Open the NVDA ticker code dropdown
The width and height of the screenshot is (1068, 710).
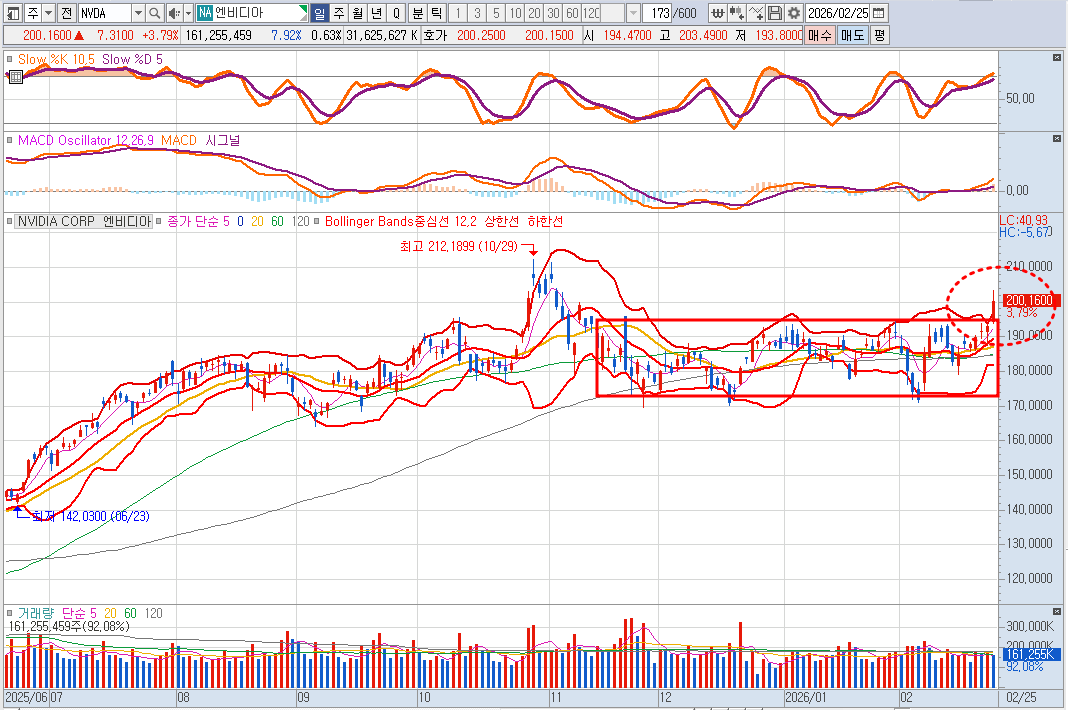[138, 13]
